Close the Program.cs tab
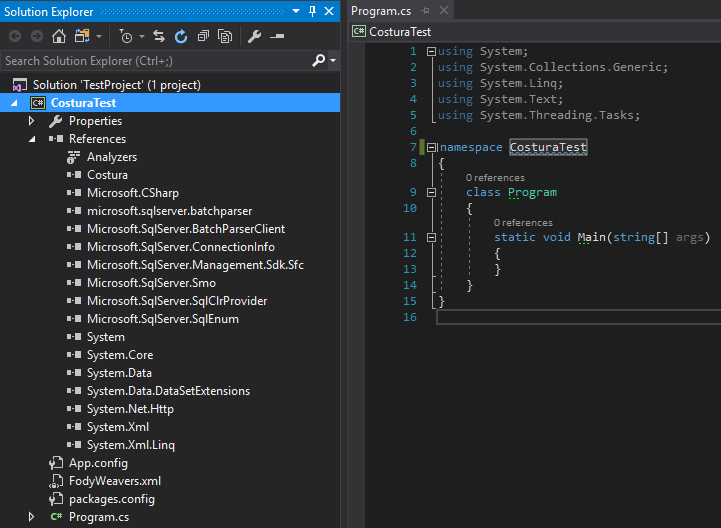This screenshot has height=528, width=721. tap(444, 10)
